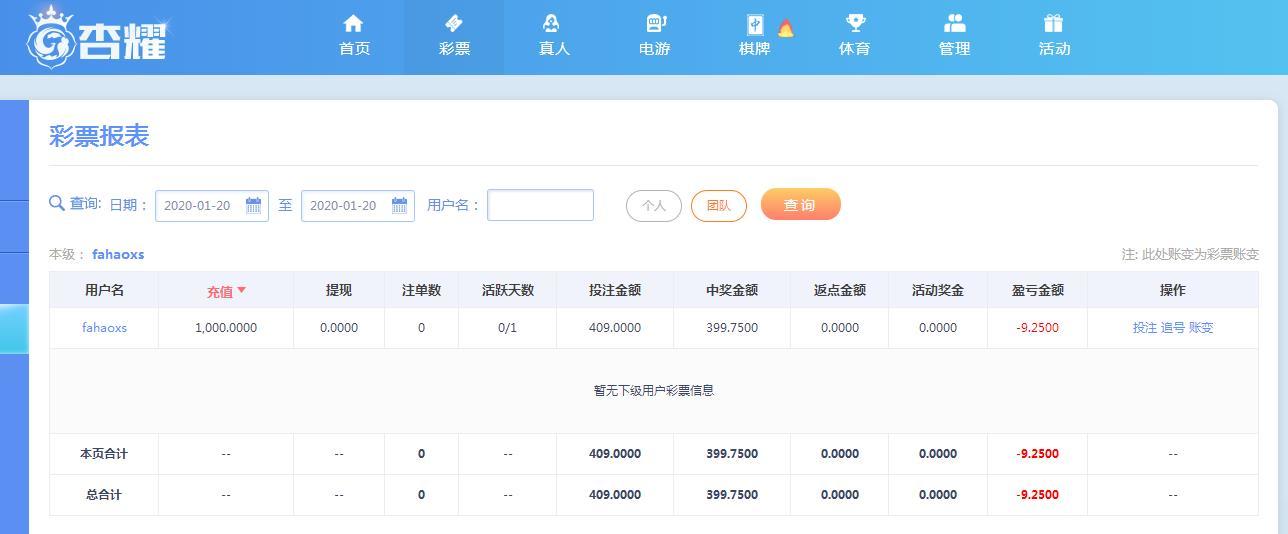This screenshot has height=534, width=1288.
Task: Select the 团队 team filter
Action: [x=719, y=206]
